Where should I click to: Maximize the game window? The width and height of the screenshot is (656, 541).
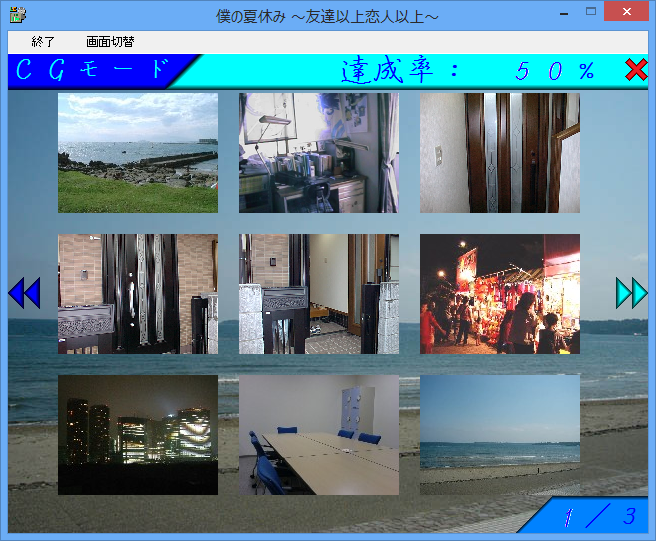coord(590,13)
